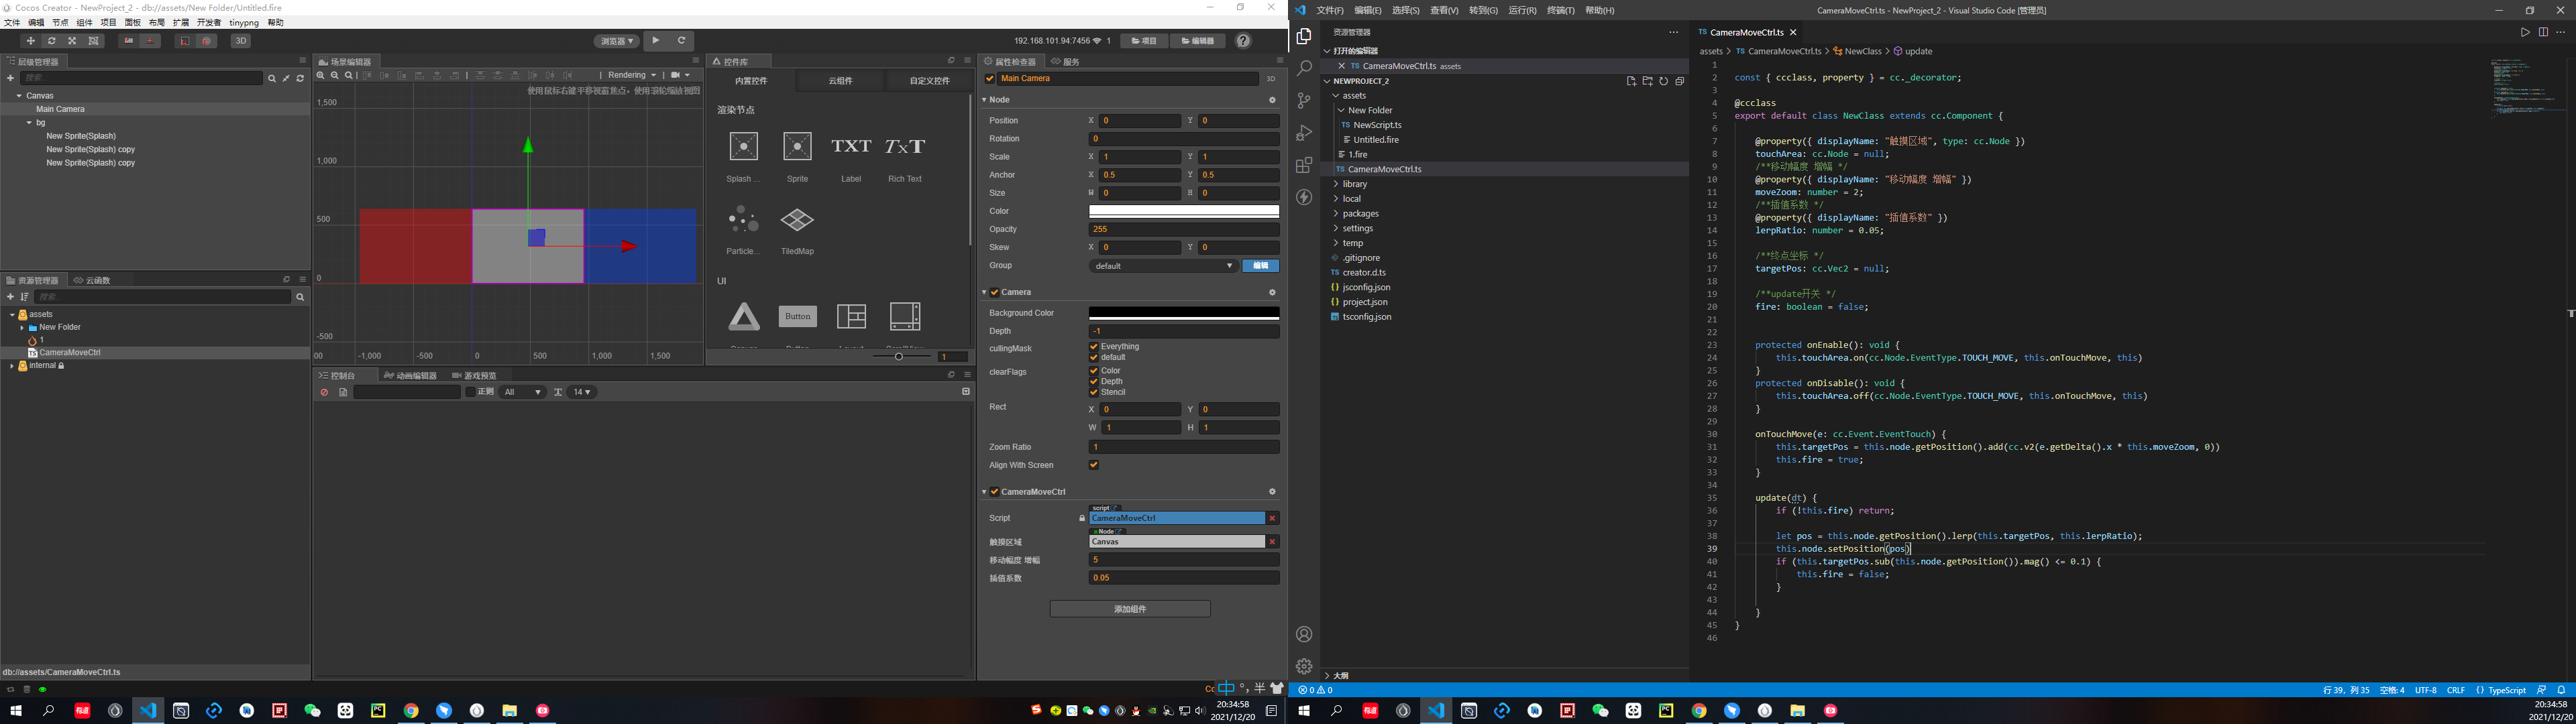Open the 开发者 menu in Cocos Creator

click(209, 22)
